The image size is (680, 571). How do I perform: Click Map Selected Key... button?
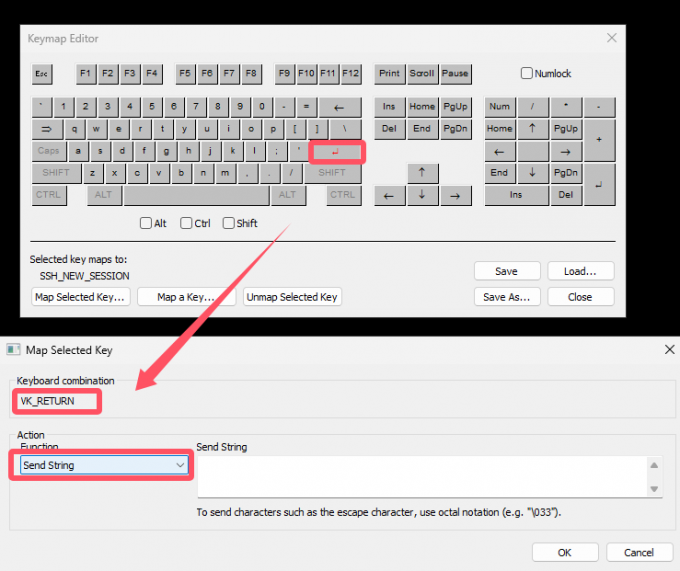(x=81, y=297)
